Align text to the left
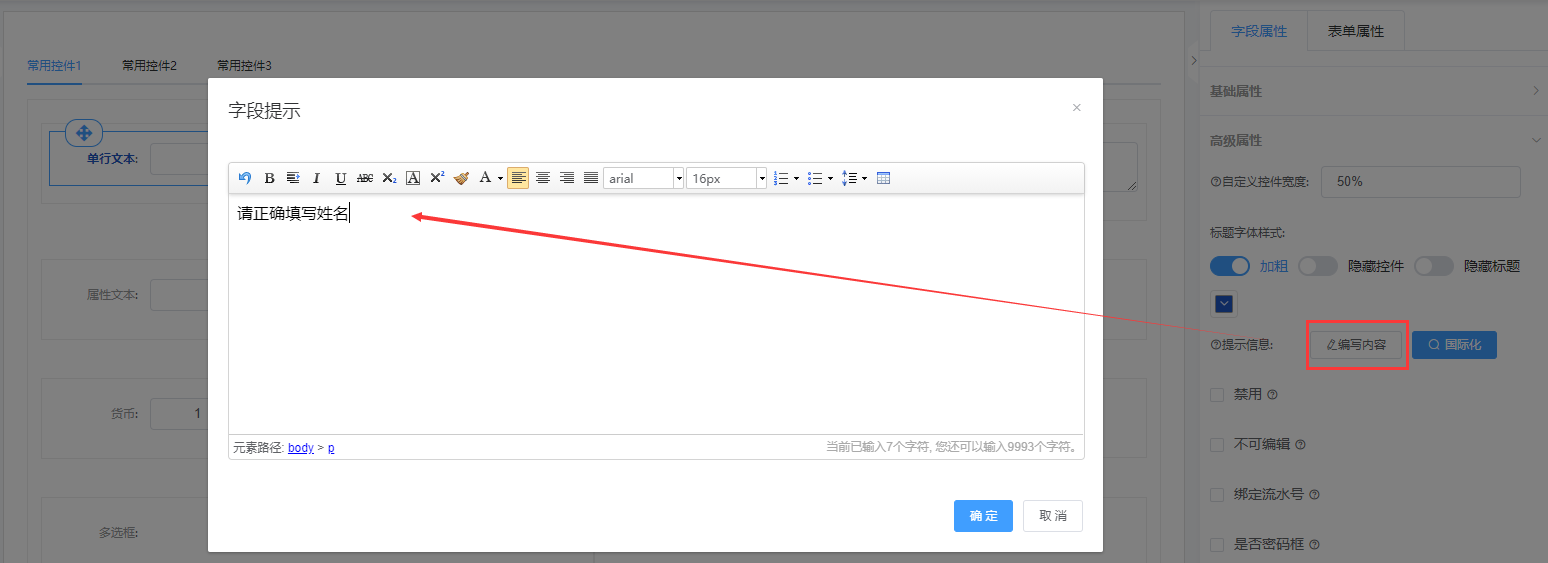This screenshot has height=563, width=1548. point(518,178)
